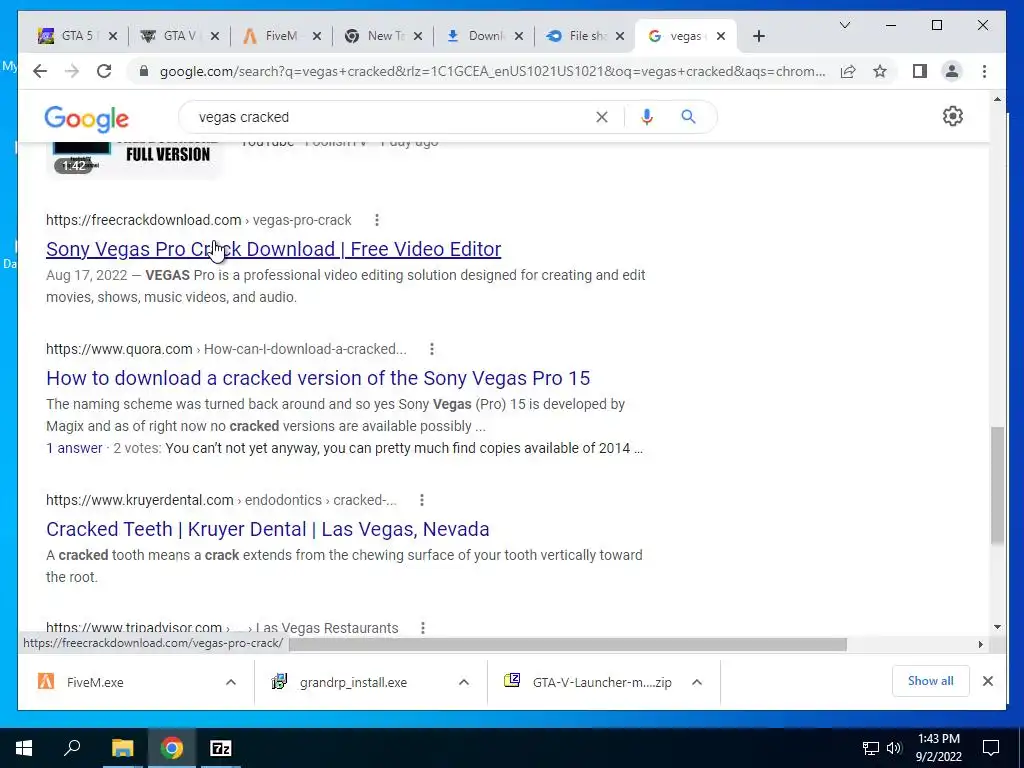Switch to the GTA V tab

tap(170, 36)
